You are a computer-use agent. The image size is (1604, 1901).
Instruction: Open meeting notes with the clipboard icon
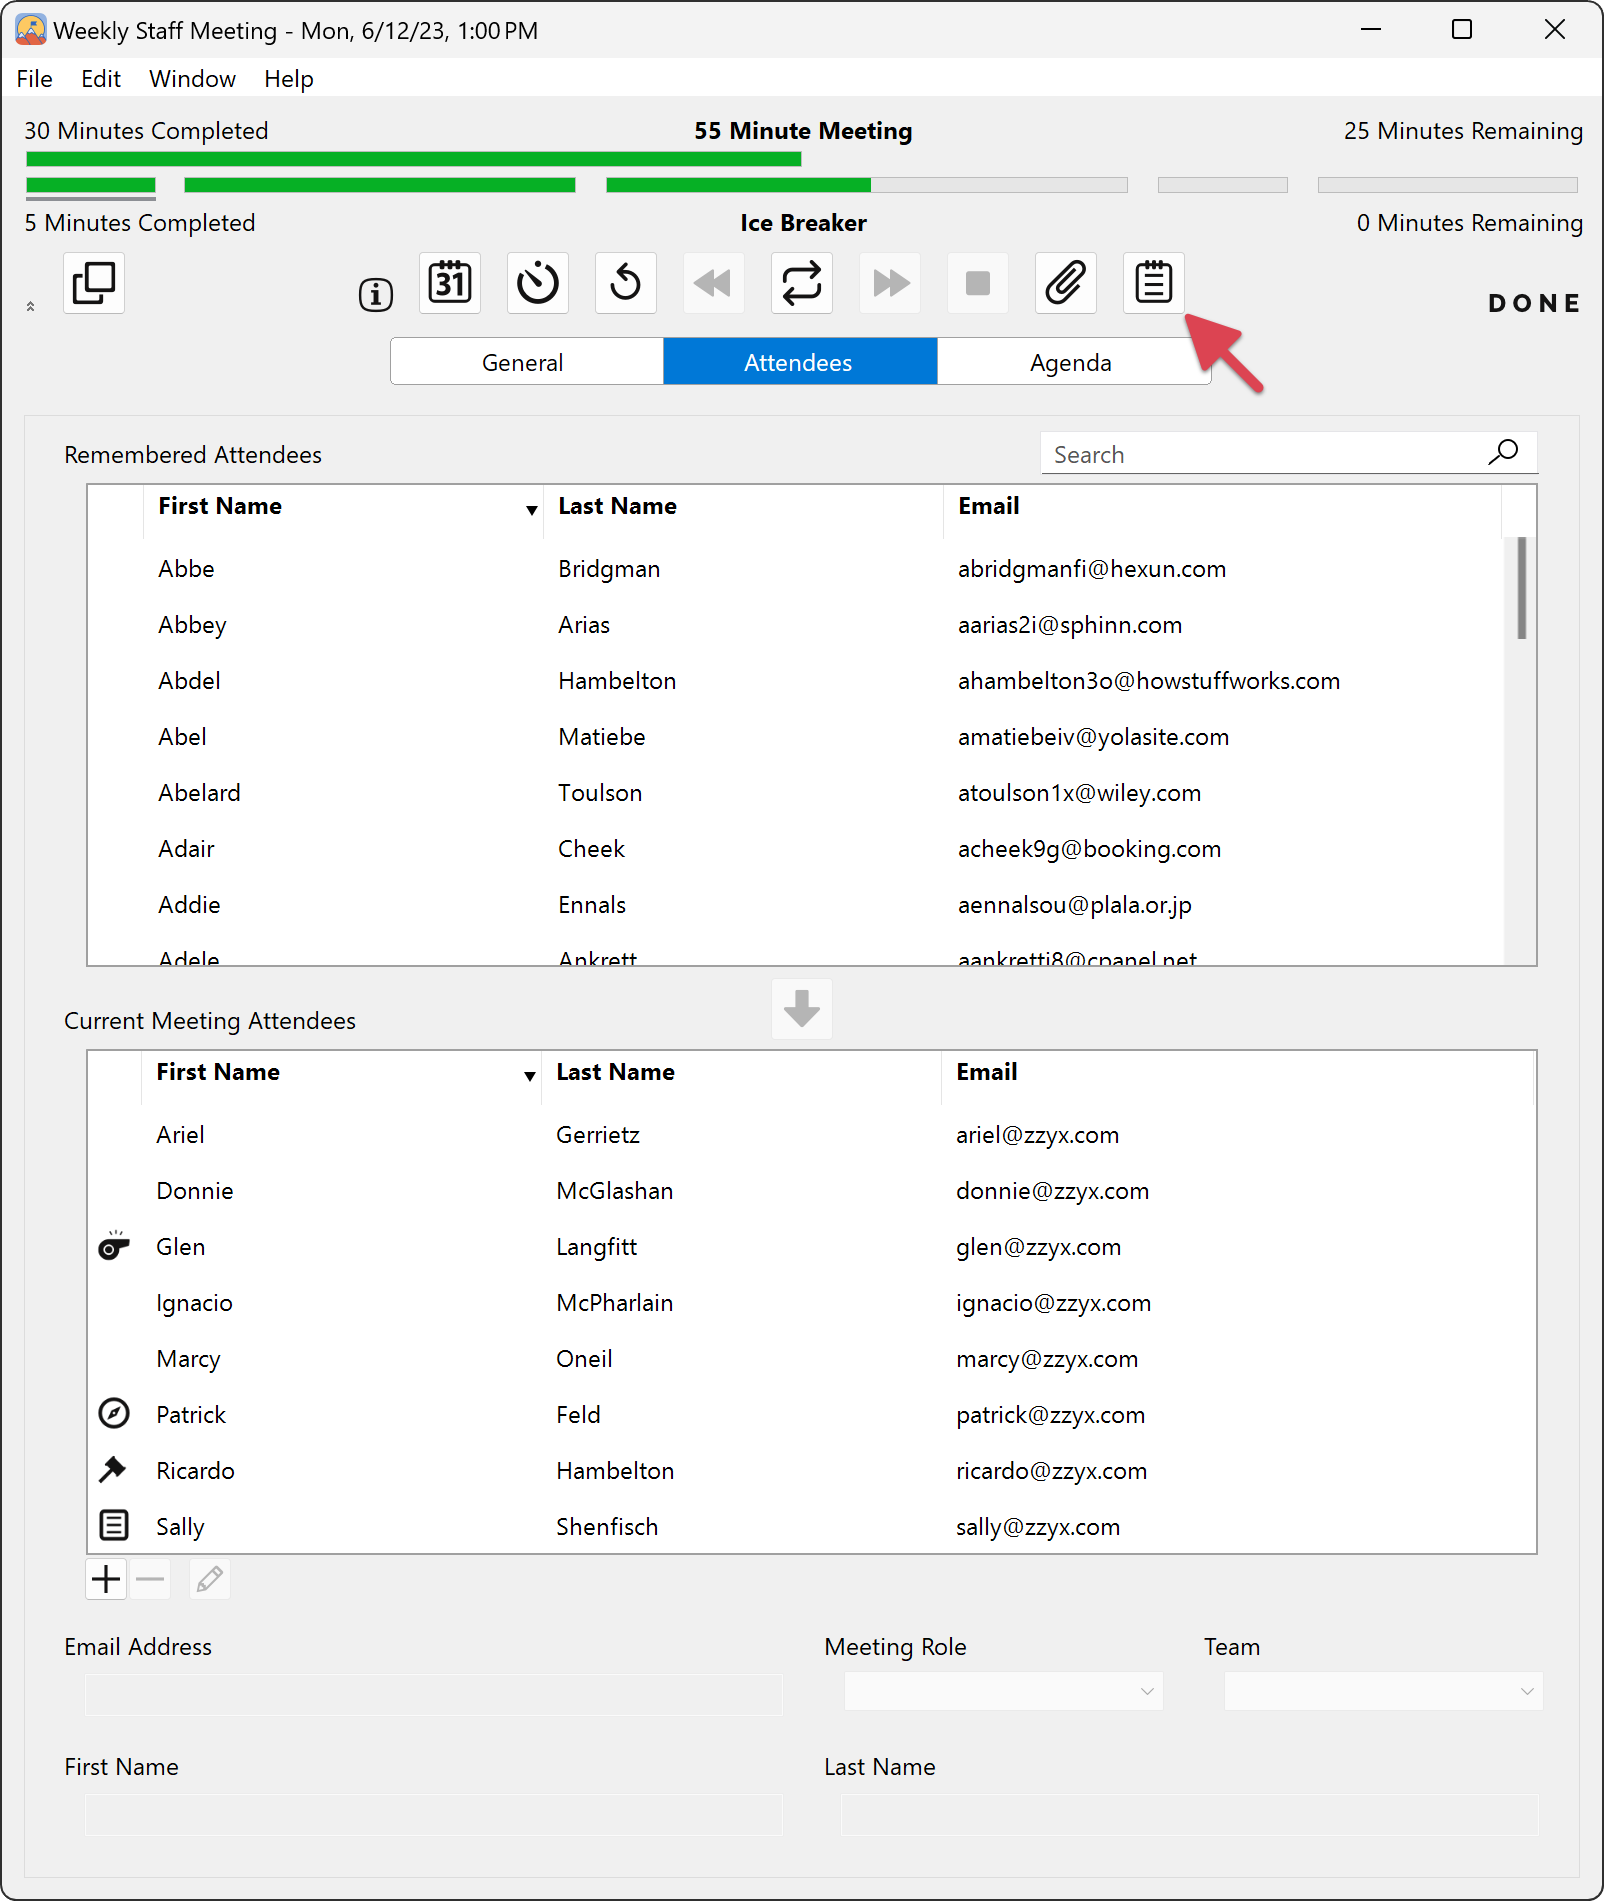coord(1154,283)
